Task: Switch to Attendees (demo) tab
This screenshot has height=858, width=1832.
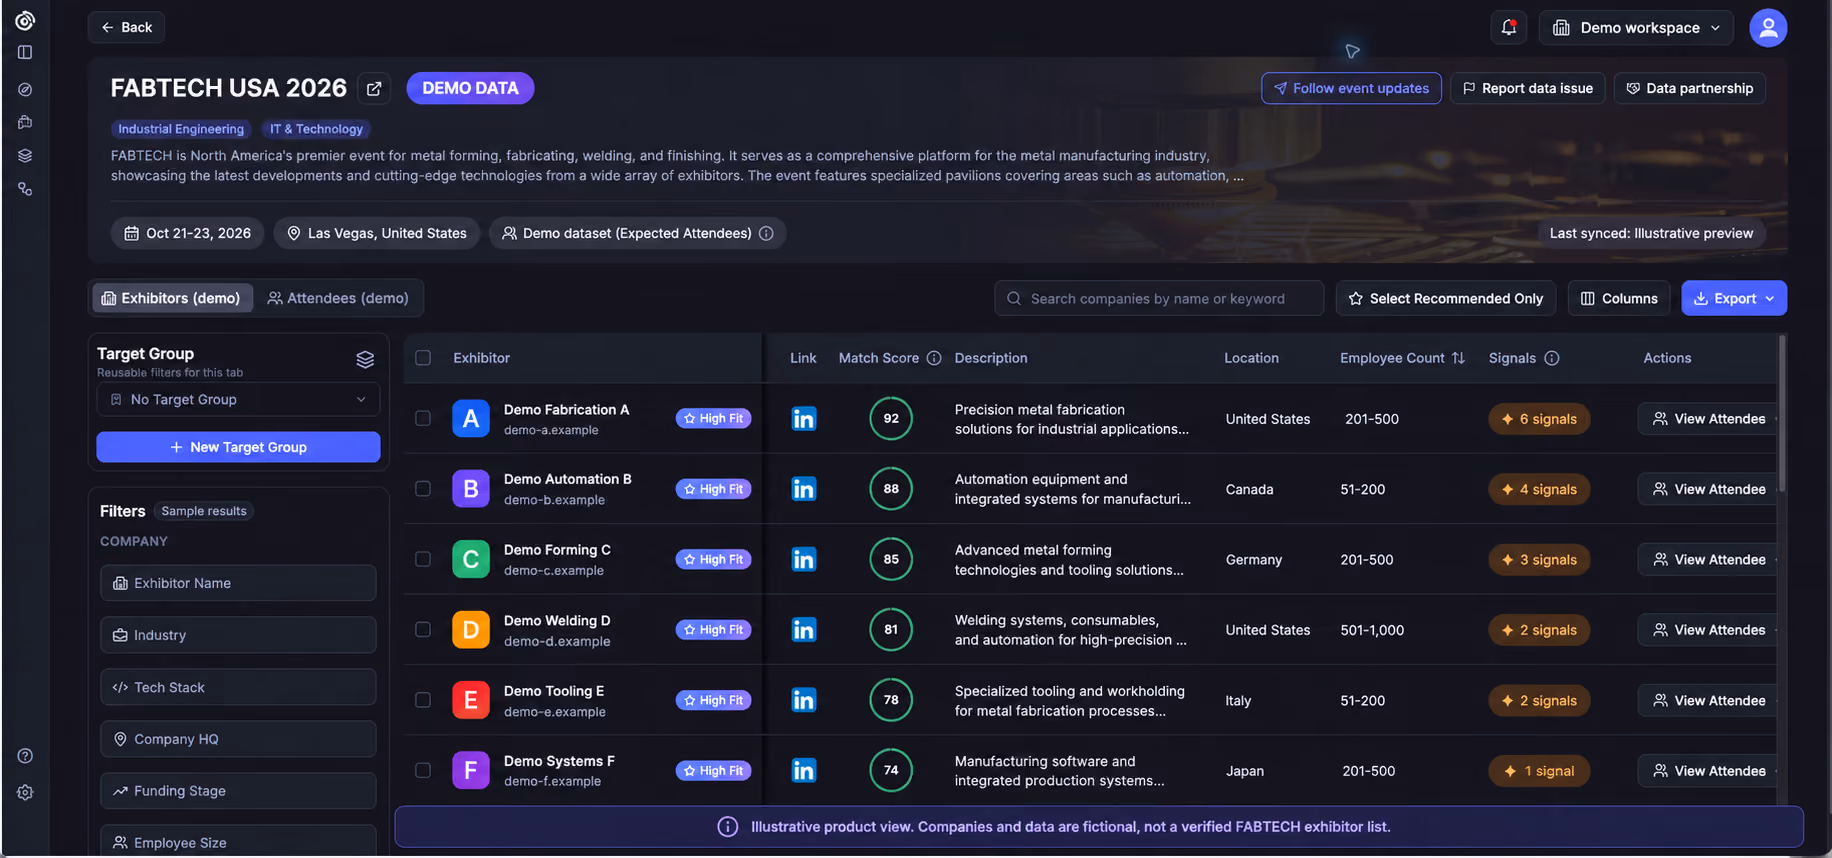Action: (x=338, y=298)
